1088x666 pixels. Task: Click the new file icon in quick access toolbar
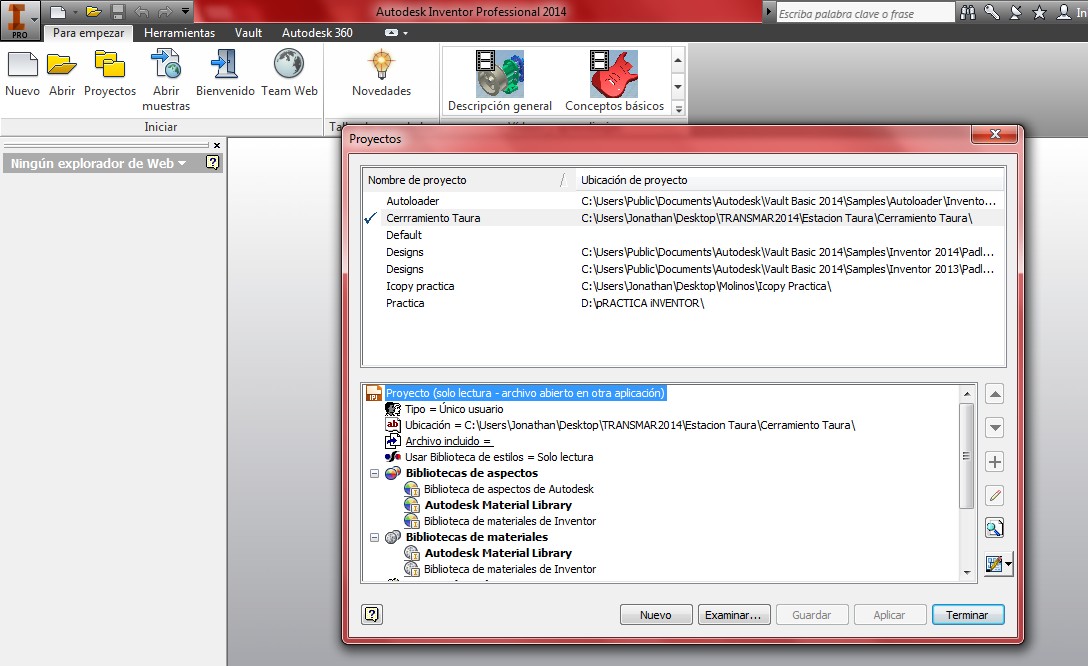tap(58, 12)
